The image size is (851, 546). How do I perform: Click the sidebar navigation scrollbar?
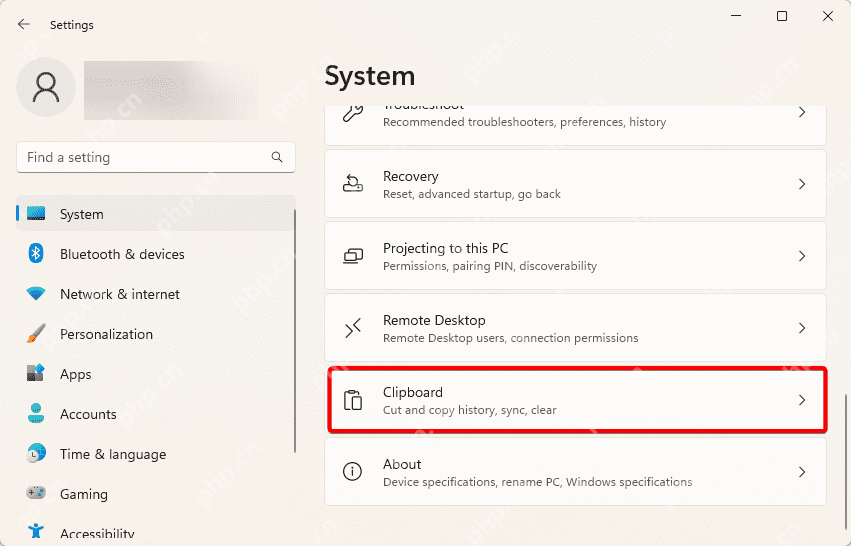[295, 331]
